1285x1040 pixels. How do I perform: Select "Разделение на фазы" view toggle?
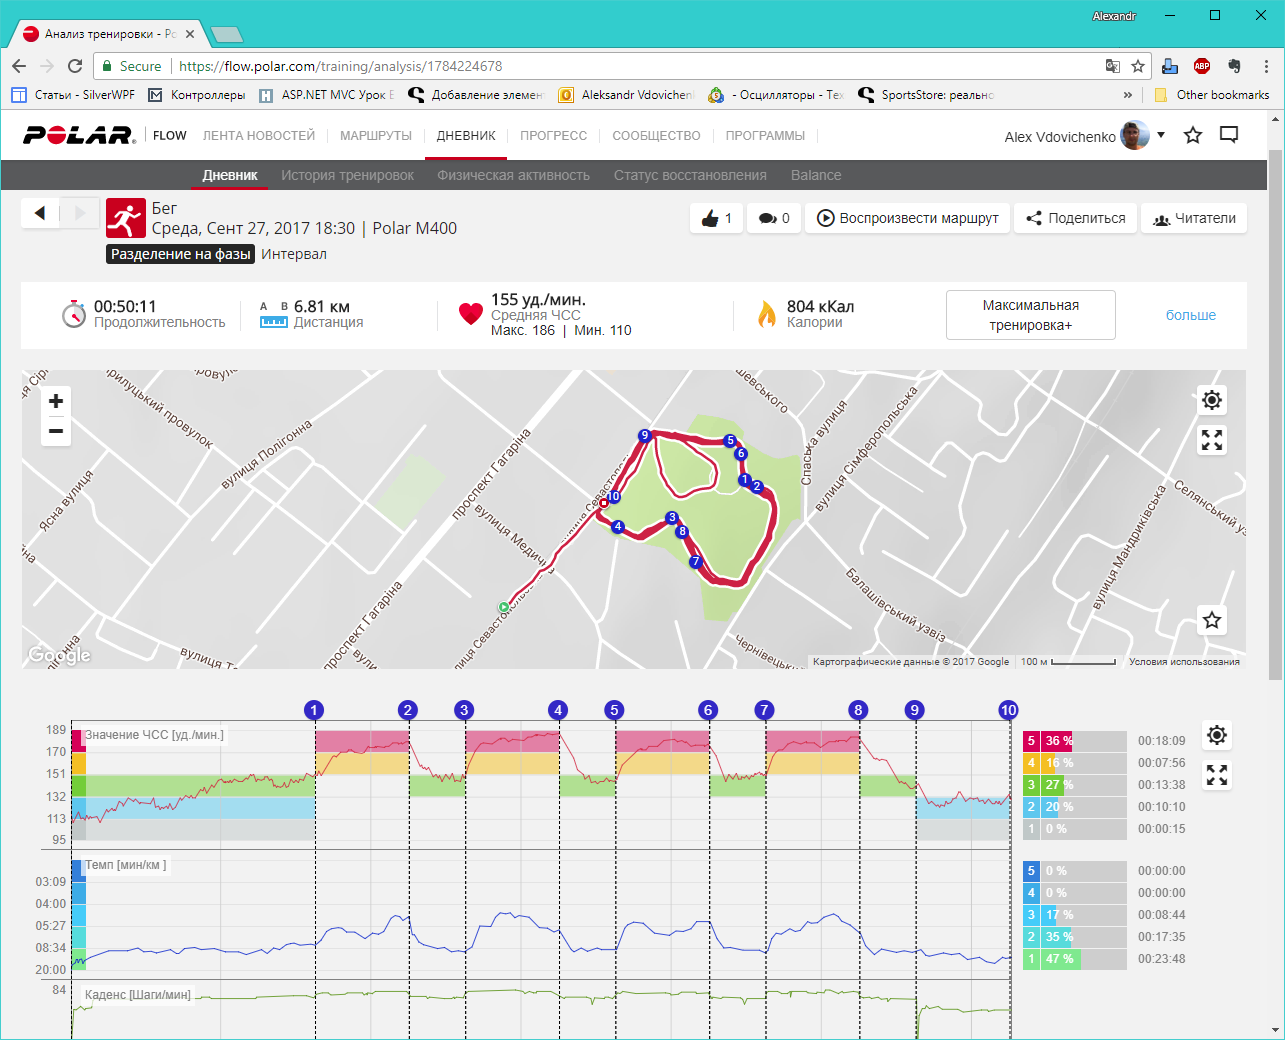tap(181, 254)
